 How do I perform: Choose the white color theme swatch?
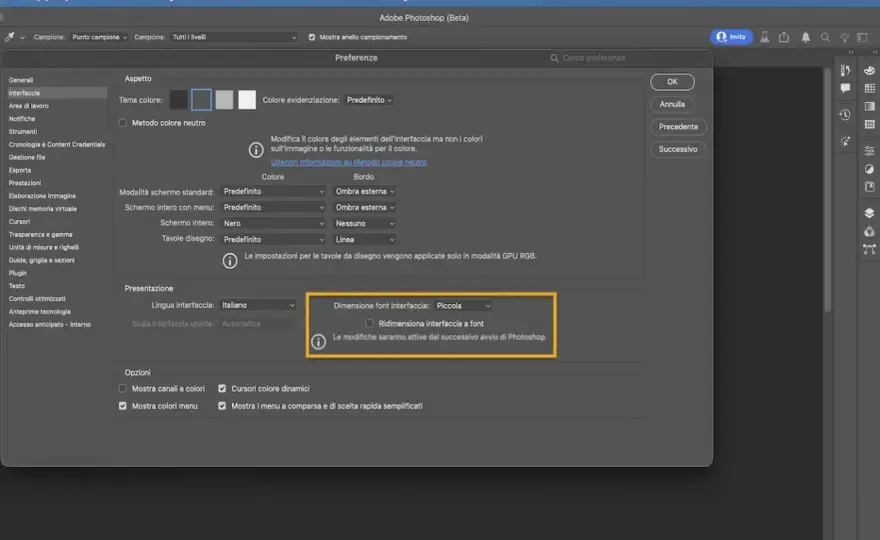click(247, 100)
